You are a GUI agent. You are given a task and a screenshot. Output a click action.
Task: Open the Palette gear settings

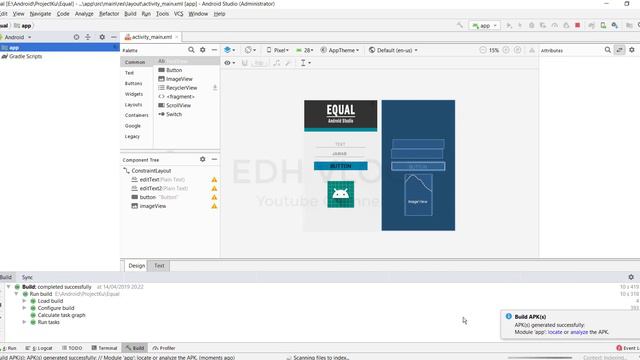point(202,50)
